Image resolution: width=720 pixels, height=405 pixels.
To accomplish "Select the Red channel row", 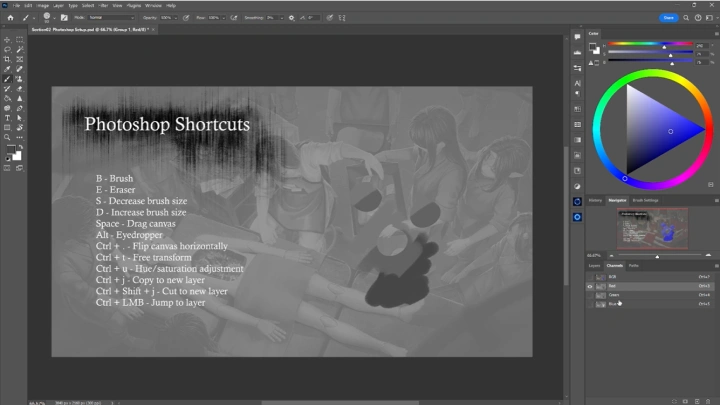I will (x=650, y=286).
